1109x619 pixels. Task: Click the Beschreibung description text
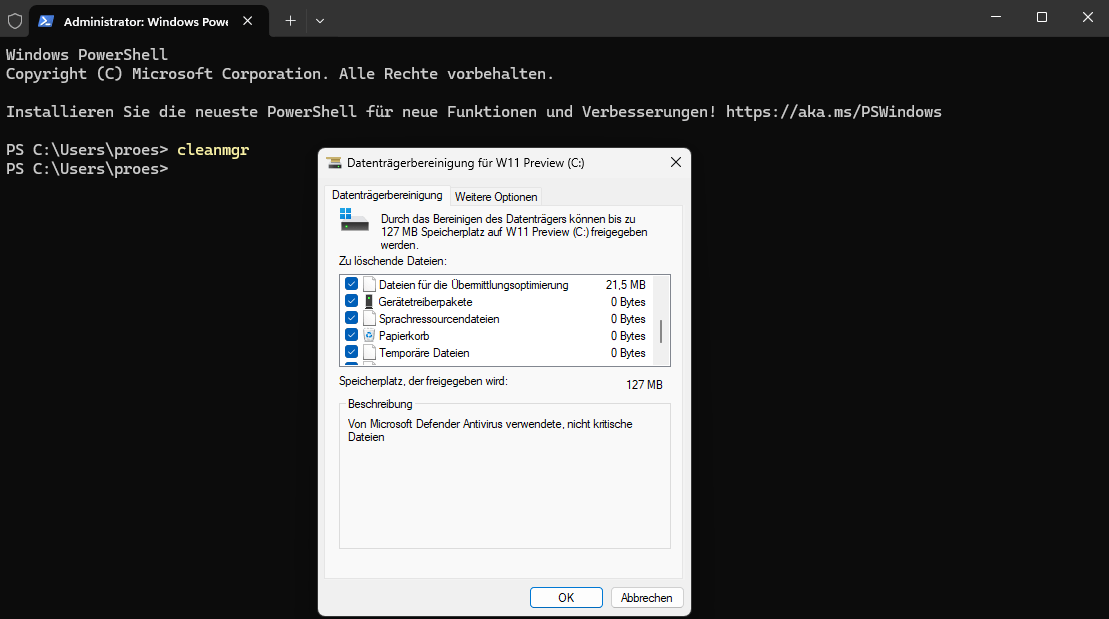tap(489, 430)
